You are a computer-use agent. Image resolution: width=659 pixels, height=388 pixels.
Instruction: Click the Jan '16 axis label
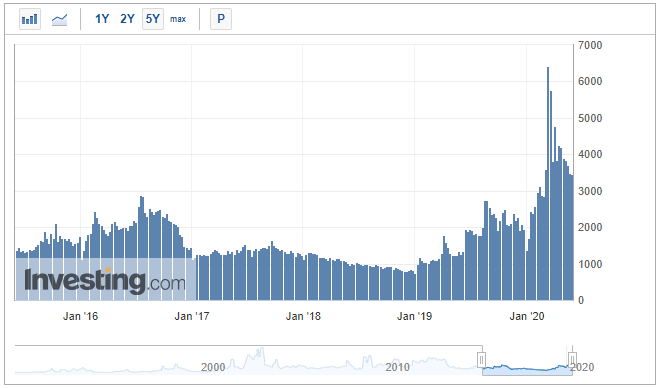click(80, 316)
